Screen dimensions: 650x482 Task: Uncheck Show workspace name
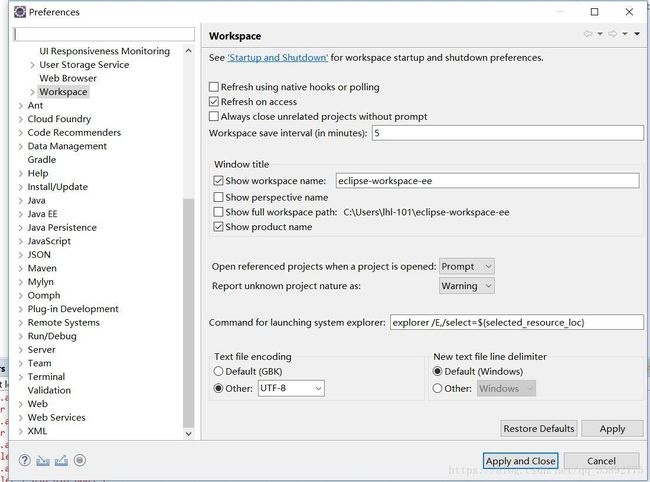coord(218,181)
